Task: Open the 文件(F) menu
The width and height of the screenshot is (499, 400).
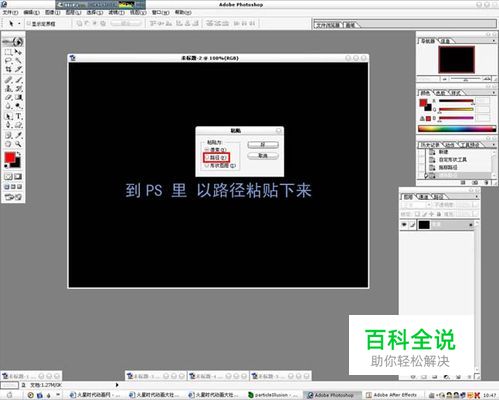Action: 10,12
